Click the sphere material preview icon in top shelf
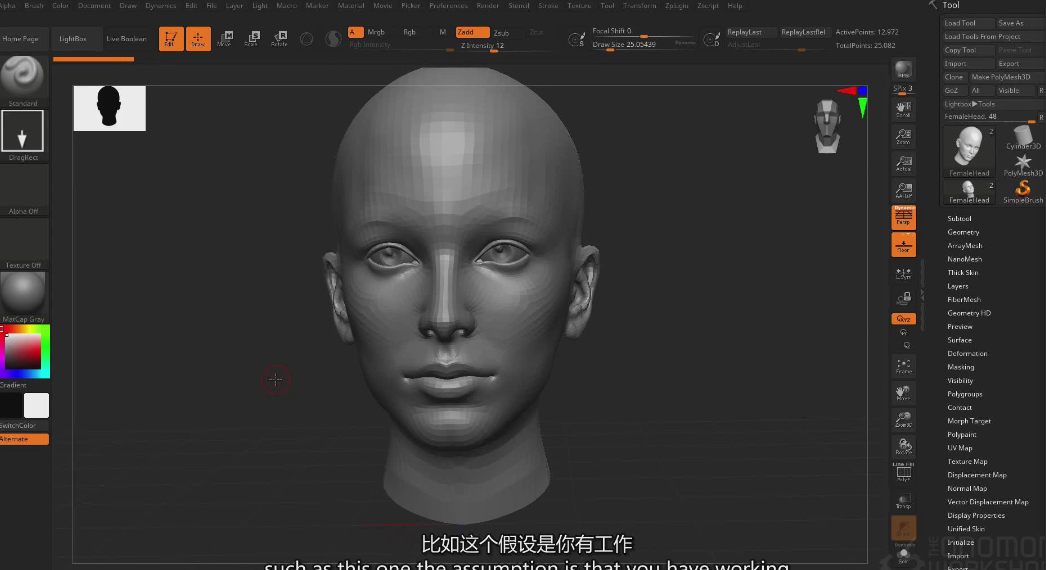The image size is (1046, 570). click(306, 39)
